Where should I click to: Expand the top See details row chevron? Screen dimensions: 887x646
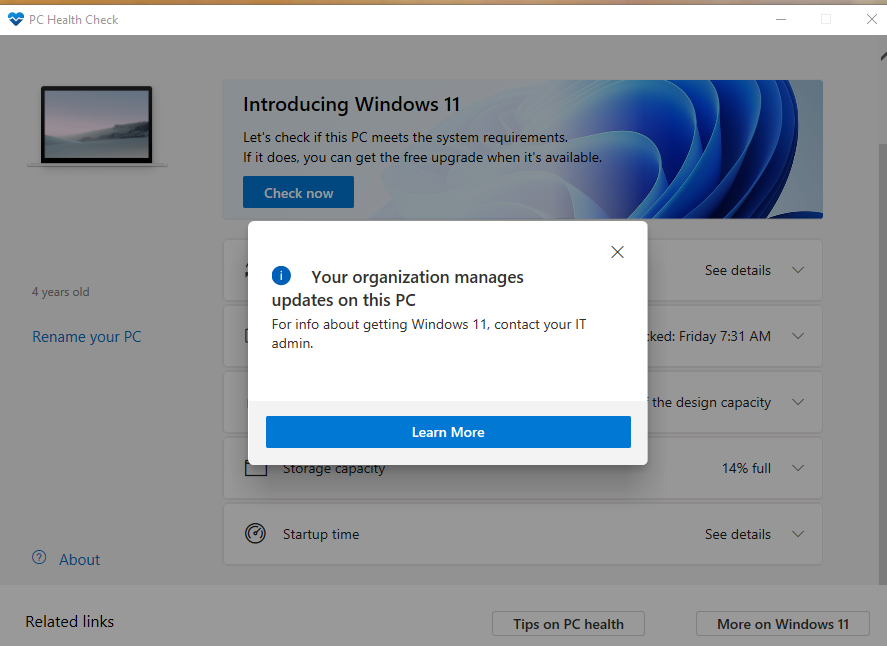click(798, 270)
